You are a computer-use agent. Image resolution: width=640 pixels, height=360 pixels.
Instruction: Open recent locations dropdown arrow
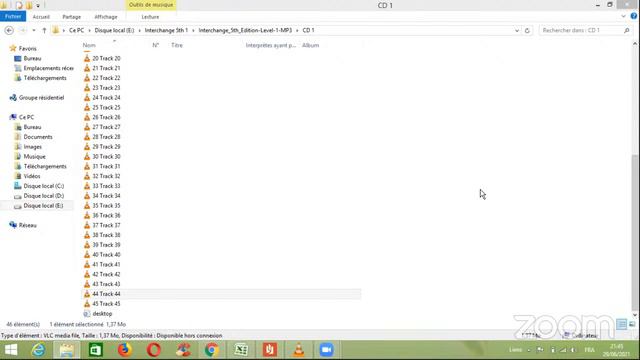click(34, 30)
